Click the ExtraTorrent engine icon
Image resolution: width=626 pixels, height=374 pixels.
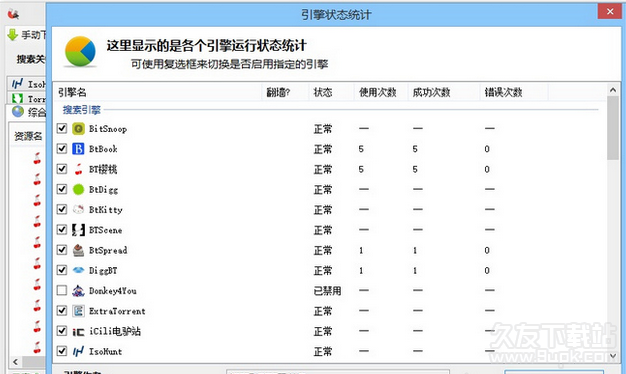[x=78, y=311]
